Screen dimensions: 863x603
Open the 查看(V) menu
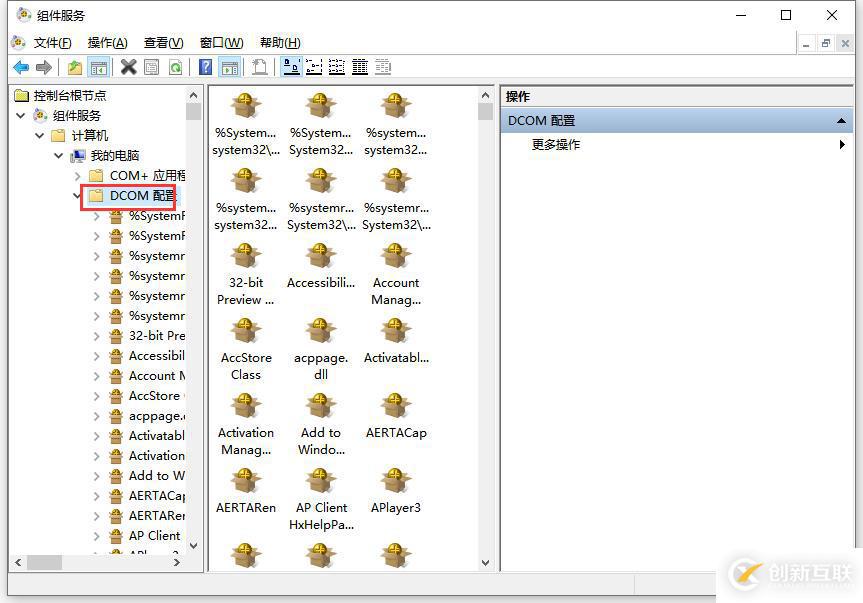(163, 42)
